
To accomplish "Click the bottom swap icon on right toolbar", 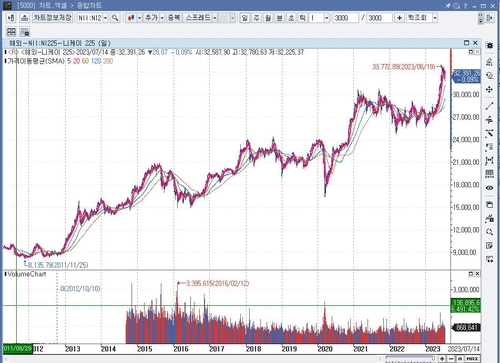I will (489, 259).
